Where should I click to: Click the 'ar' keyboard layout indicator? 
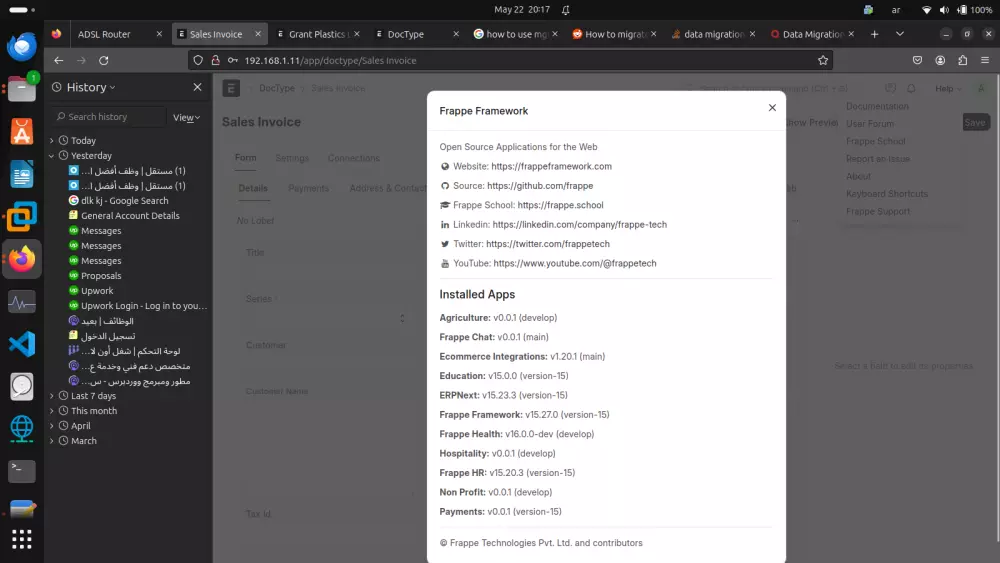tap(896, 10)
